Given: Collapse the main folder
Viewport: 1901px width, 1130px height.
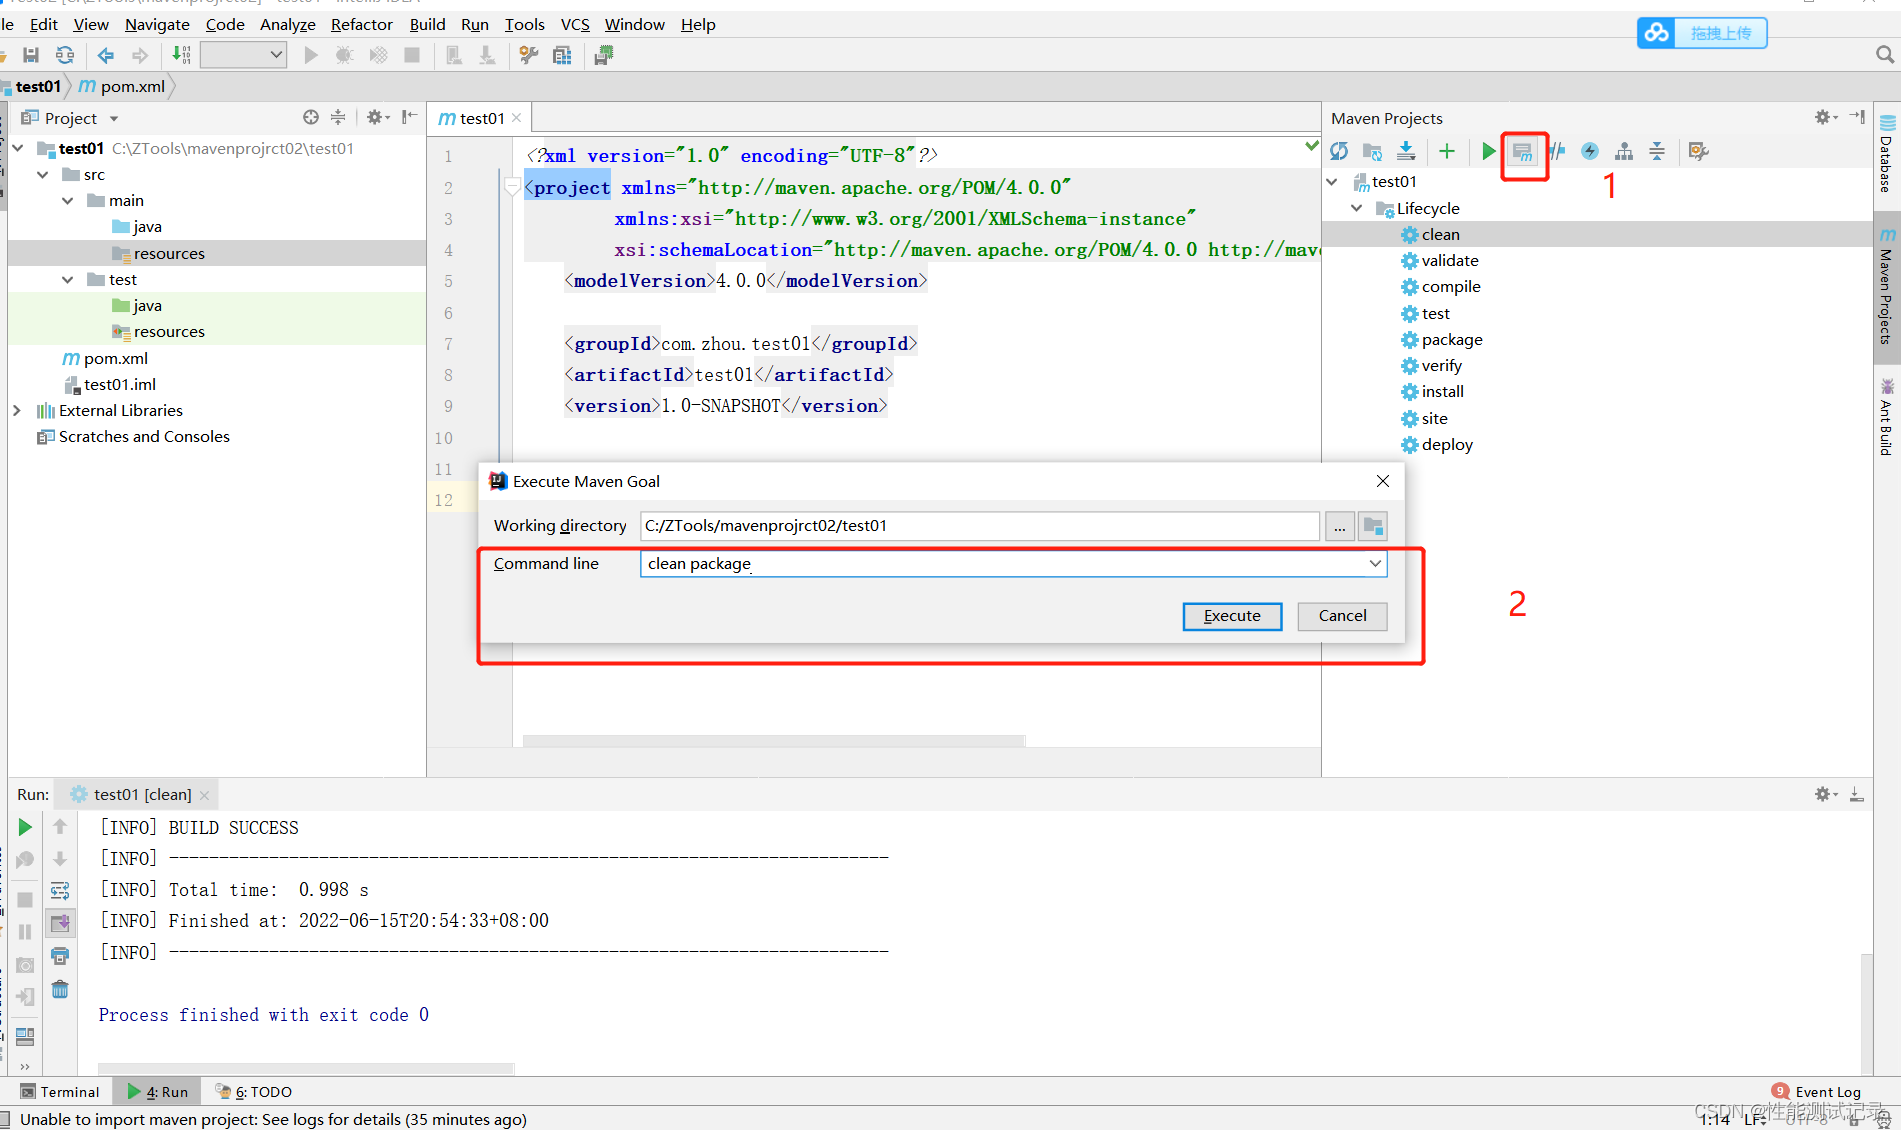Looking at the screenshot, I should 67,201.
